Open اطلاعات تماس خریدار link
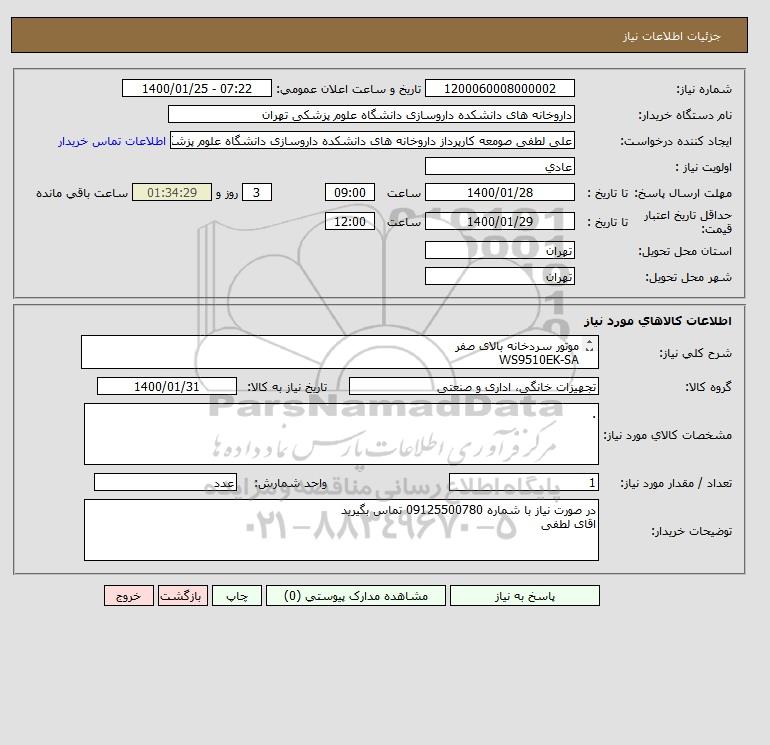 112,141
